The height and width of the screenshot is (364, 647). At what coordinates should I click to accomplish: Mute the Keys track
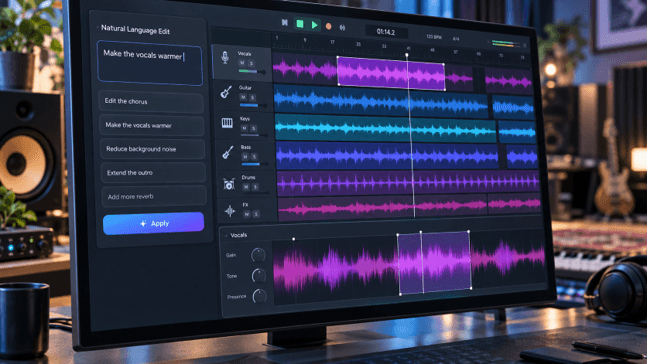pos(244,128)
